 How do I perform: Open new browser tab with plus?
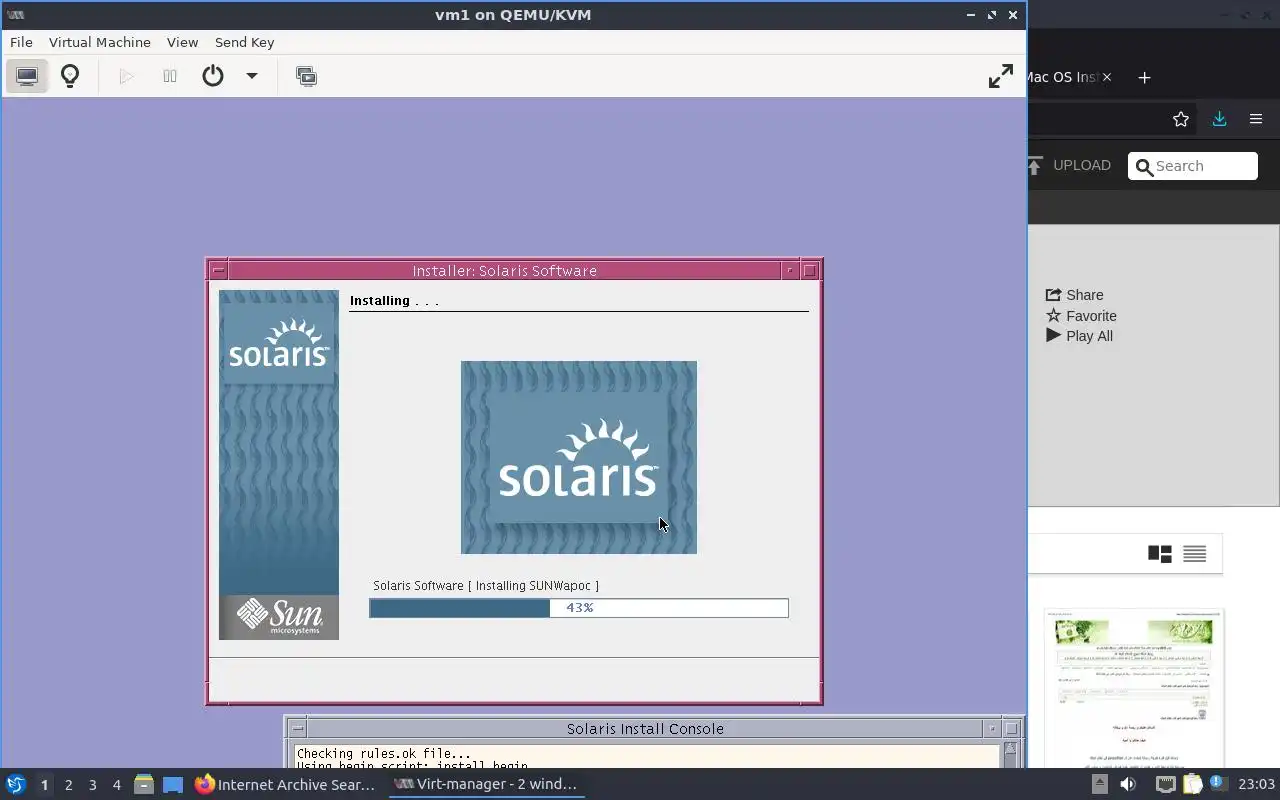[1144, 77]
